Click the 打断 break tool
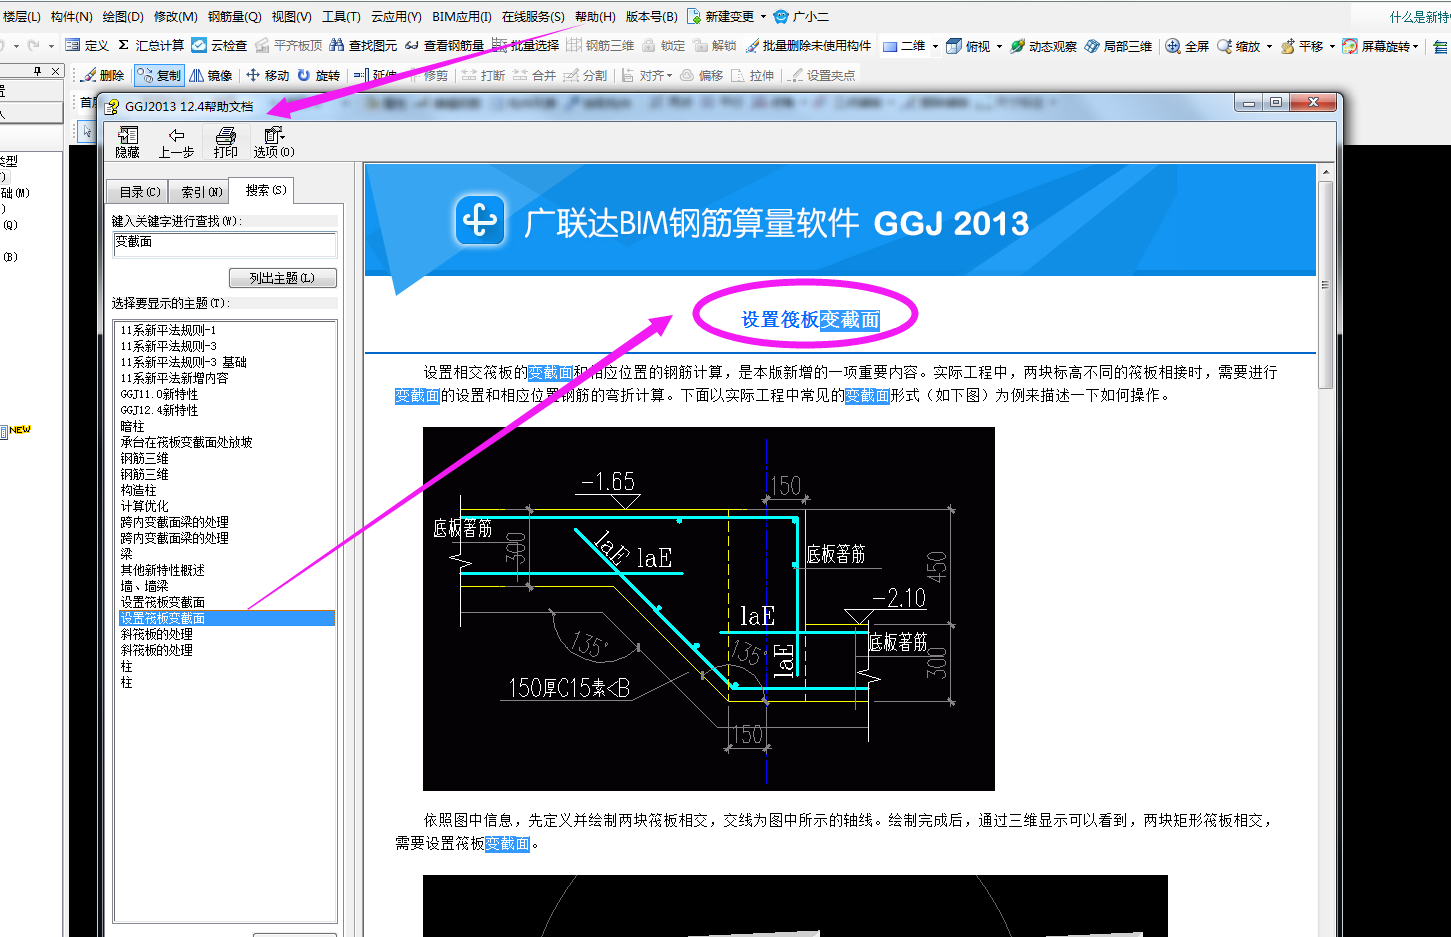Viewport: 1451px width, 937px height. coord(484,75)
